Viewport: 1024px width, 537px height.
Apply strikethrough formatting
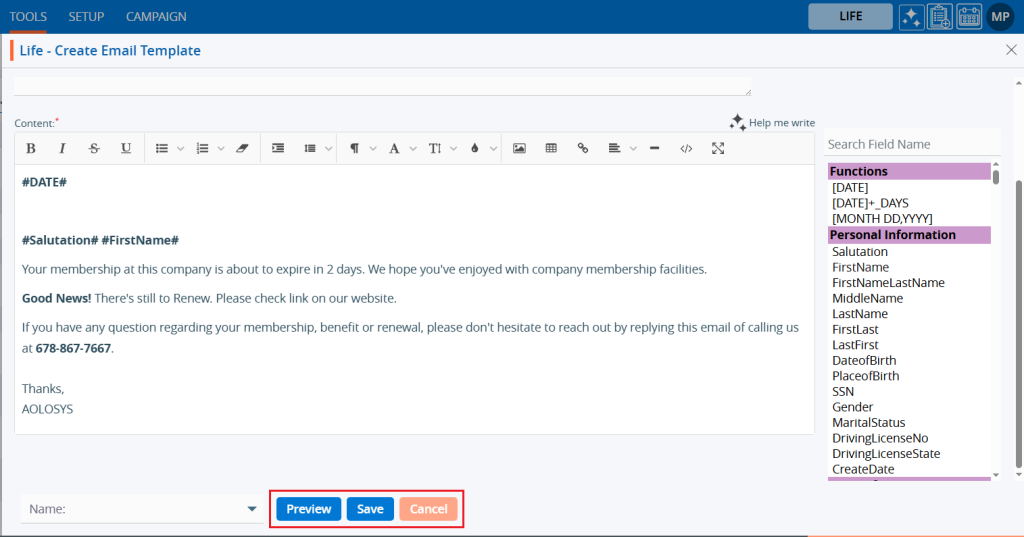click(x=94, y=148)
